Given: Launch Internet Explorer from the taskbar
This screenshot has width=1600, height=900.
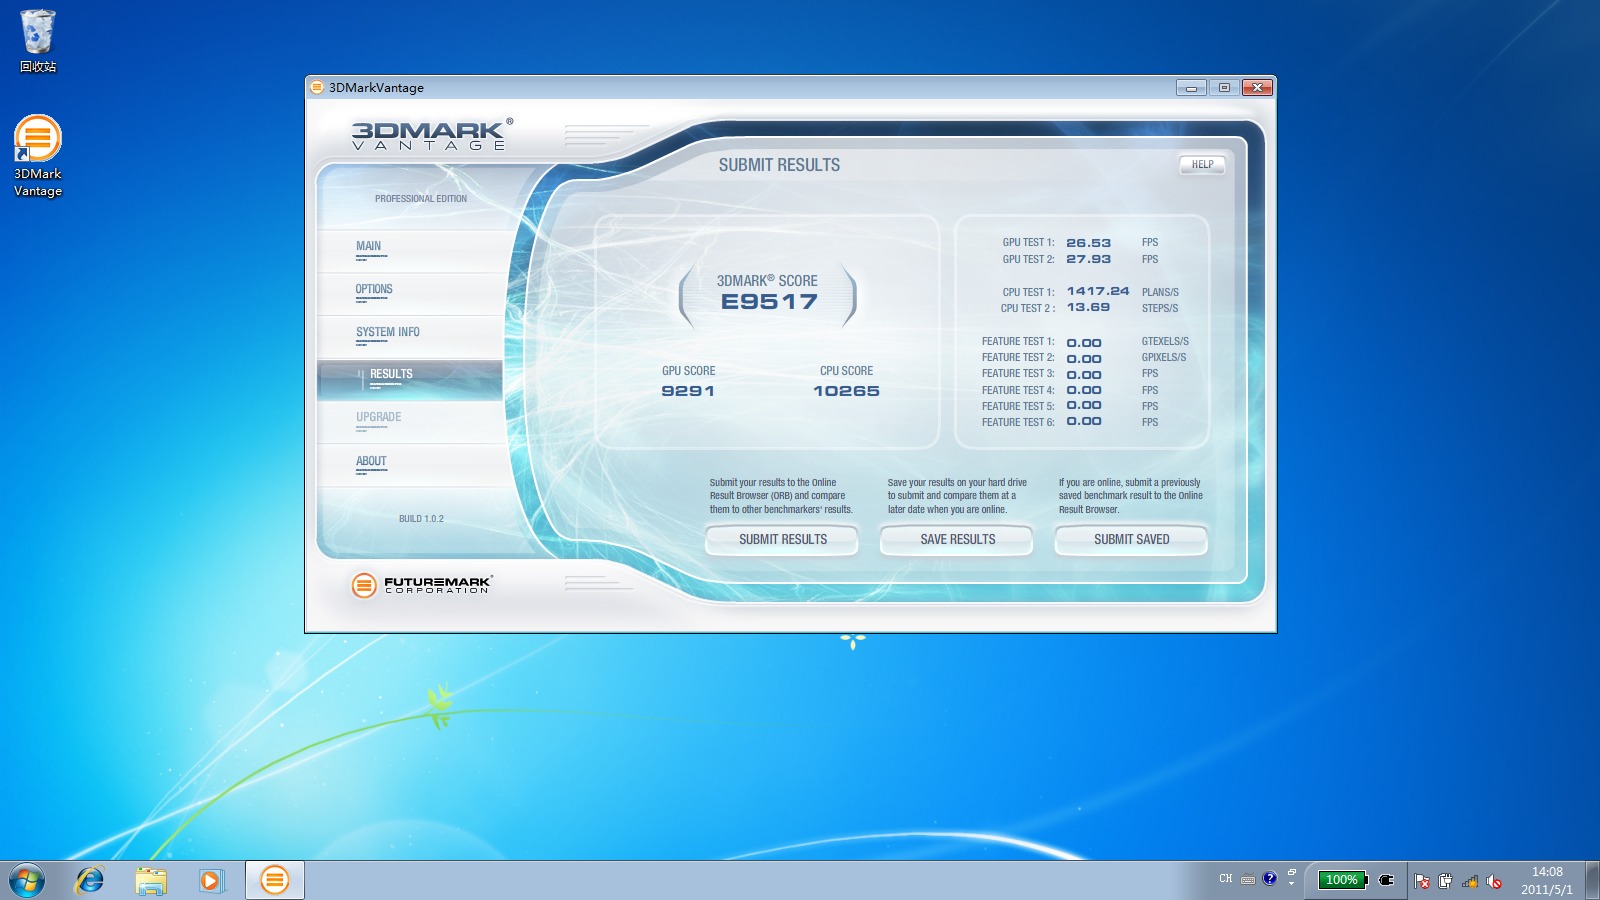Looking at the screenshot, I should point(90,880).
